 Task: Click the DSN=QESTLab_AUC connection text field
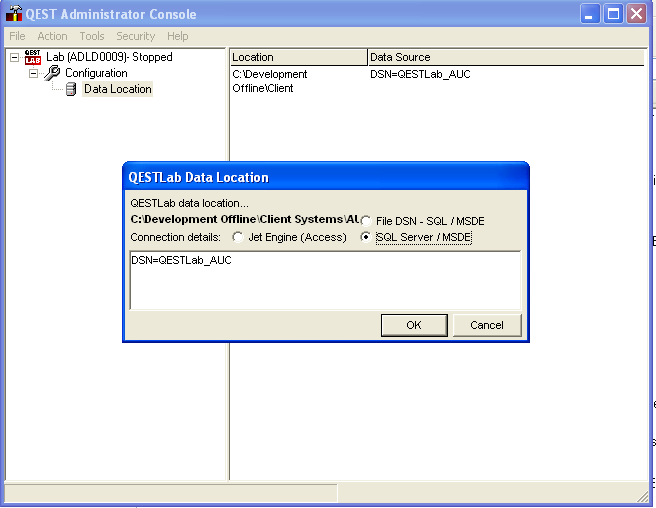click(x=325, y=280)
